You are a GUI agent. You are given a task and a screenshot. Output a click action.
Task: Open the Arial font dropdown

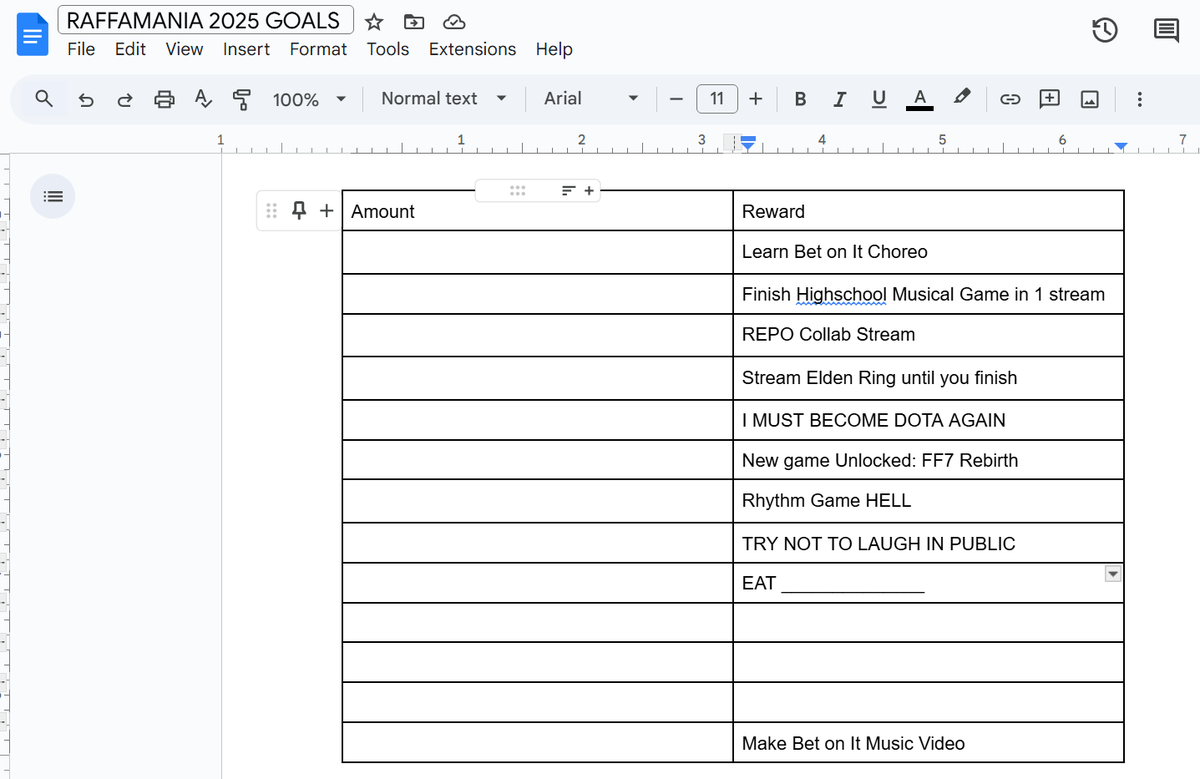(x=591, y=99)
